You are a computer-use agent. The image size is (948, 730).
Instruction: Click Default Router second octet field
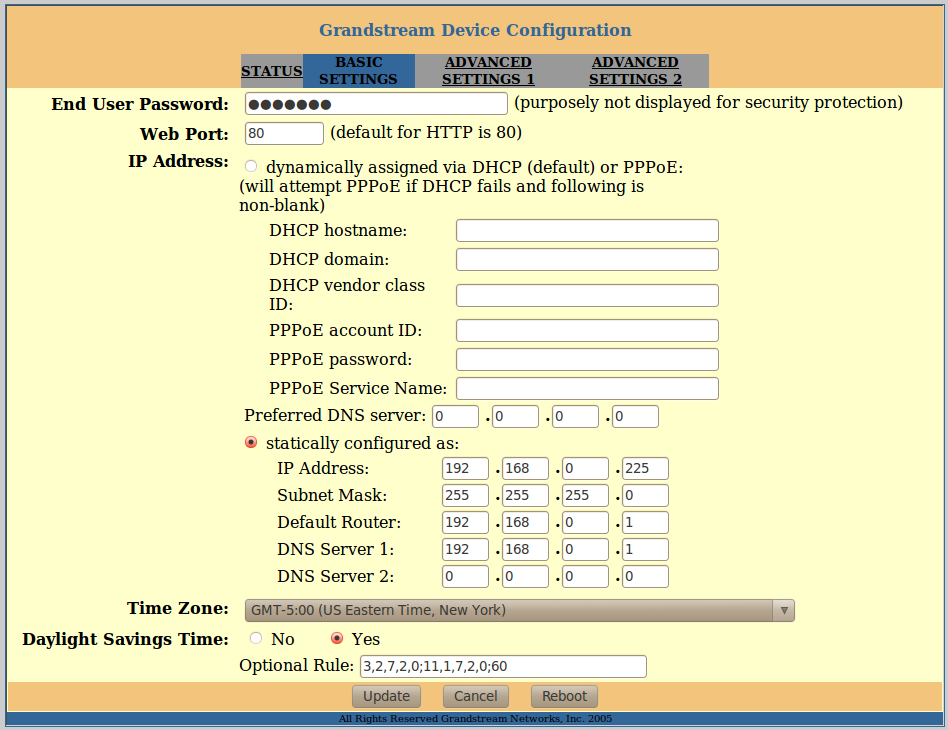click(x=525, y=523)
